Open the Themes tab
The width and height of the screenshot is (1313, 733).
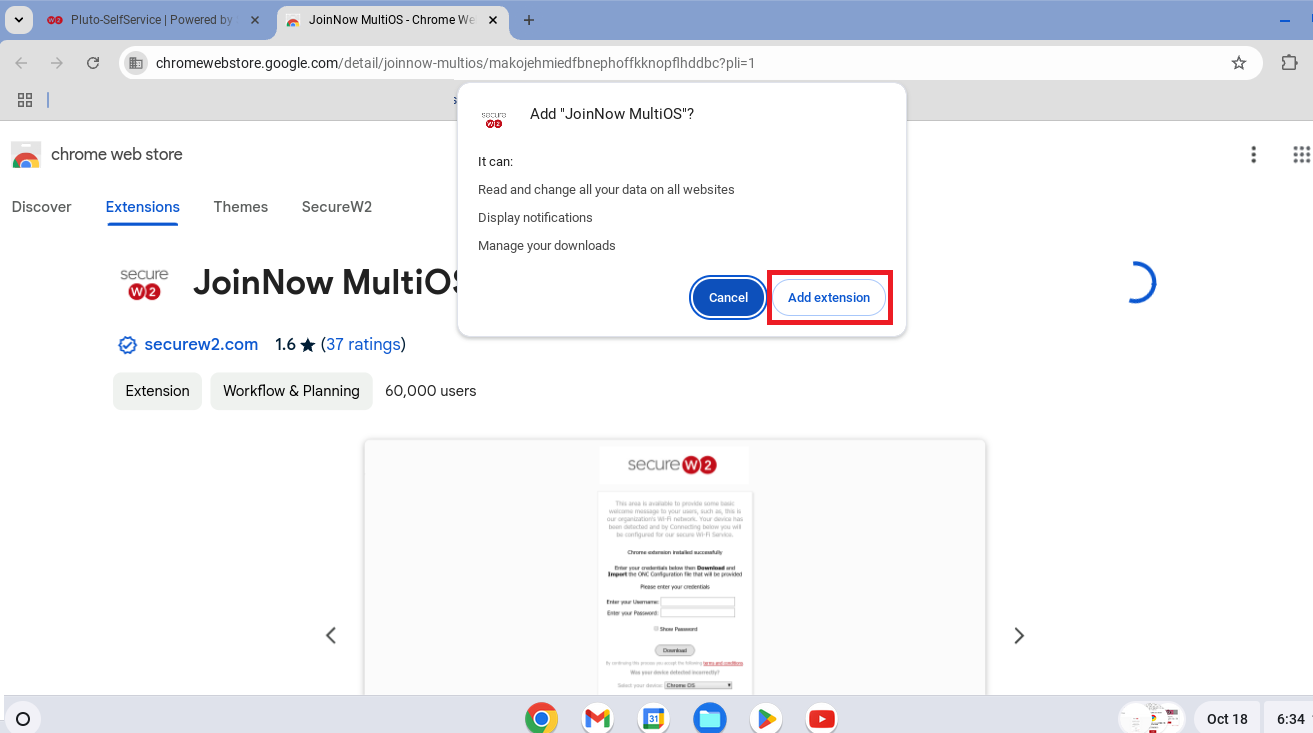pyautogui.click(x=240, y=207)
